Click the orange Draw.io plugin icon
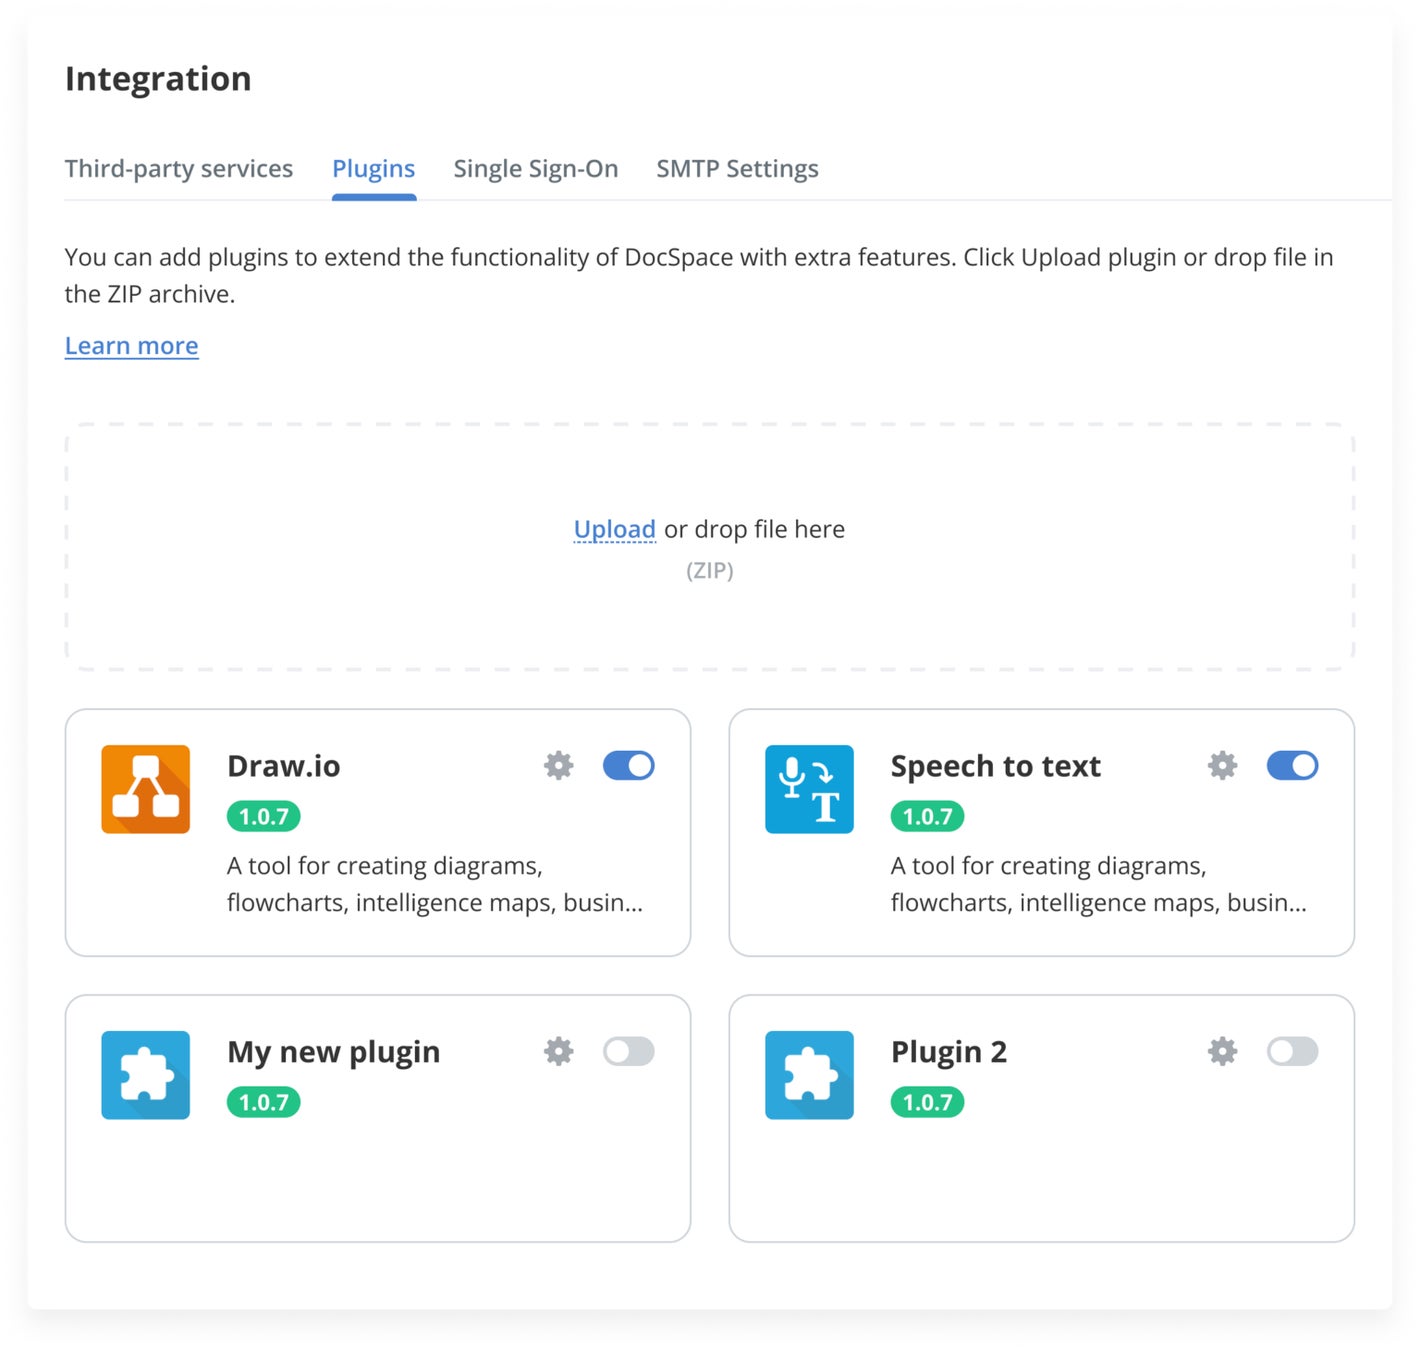The width and height of the screenshot is (1420, 1350). tap(146, 789)
